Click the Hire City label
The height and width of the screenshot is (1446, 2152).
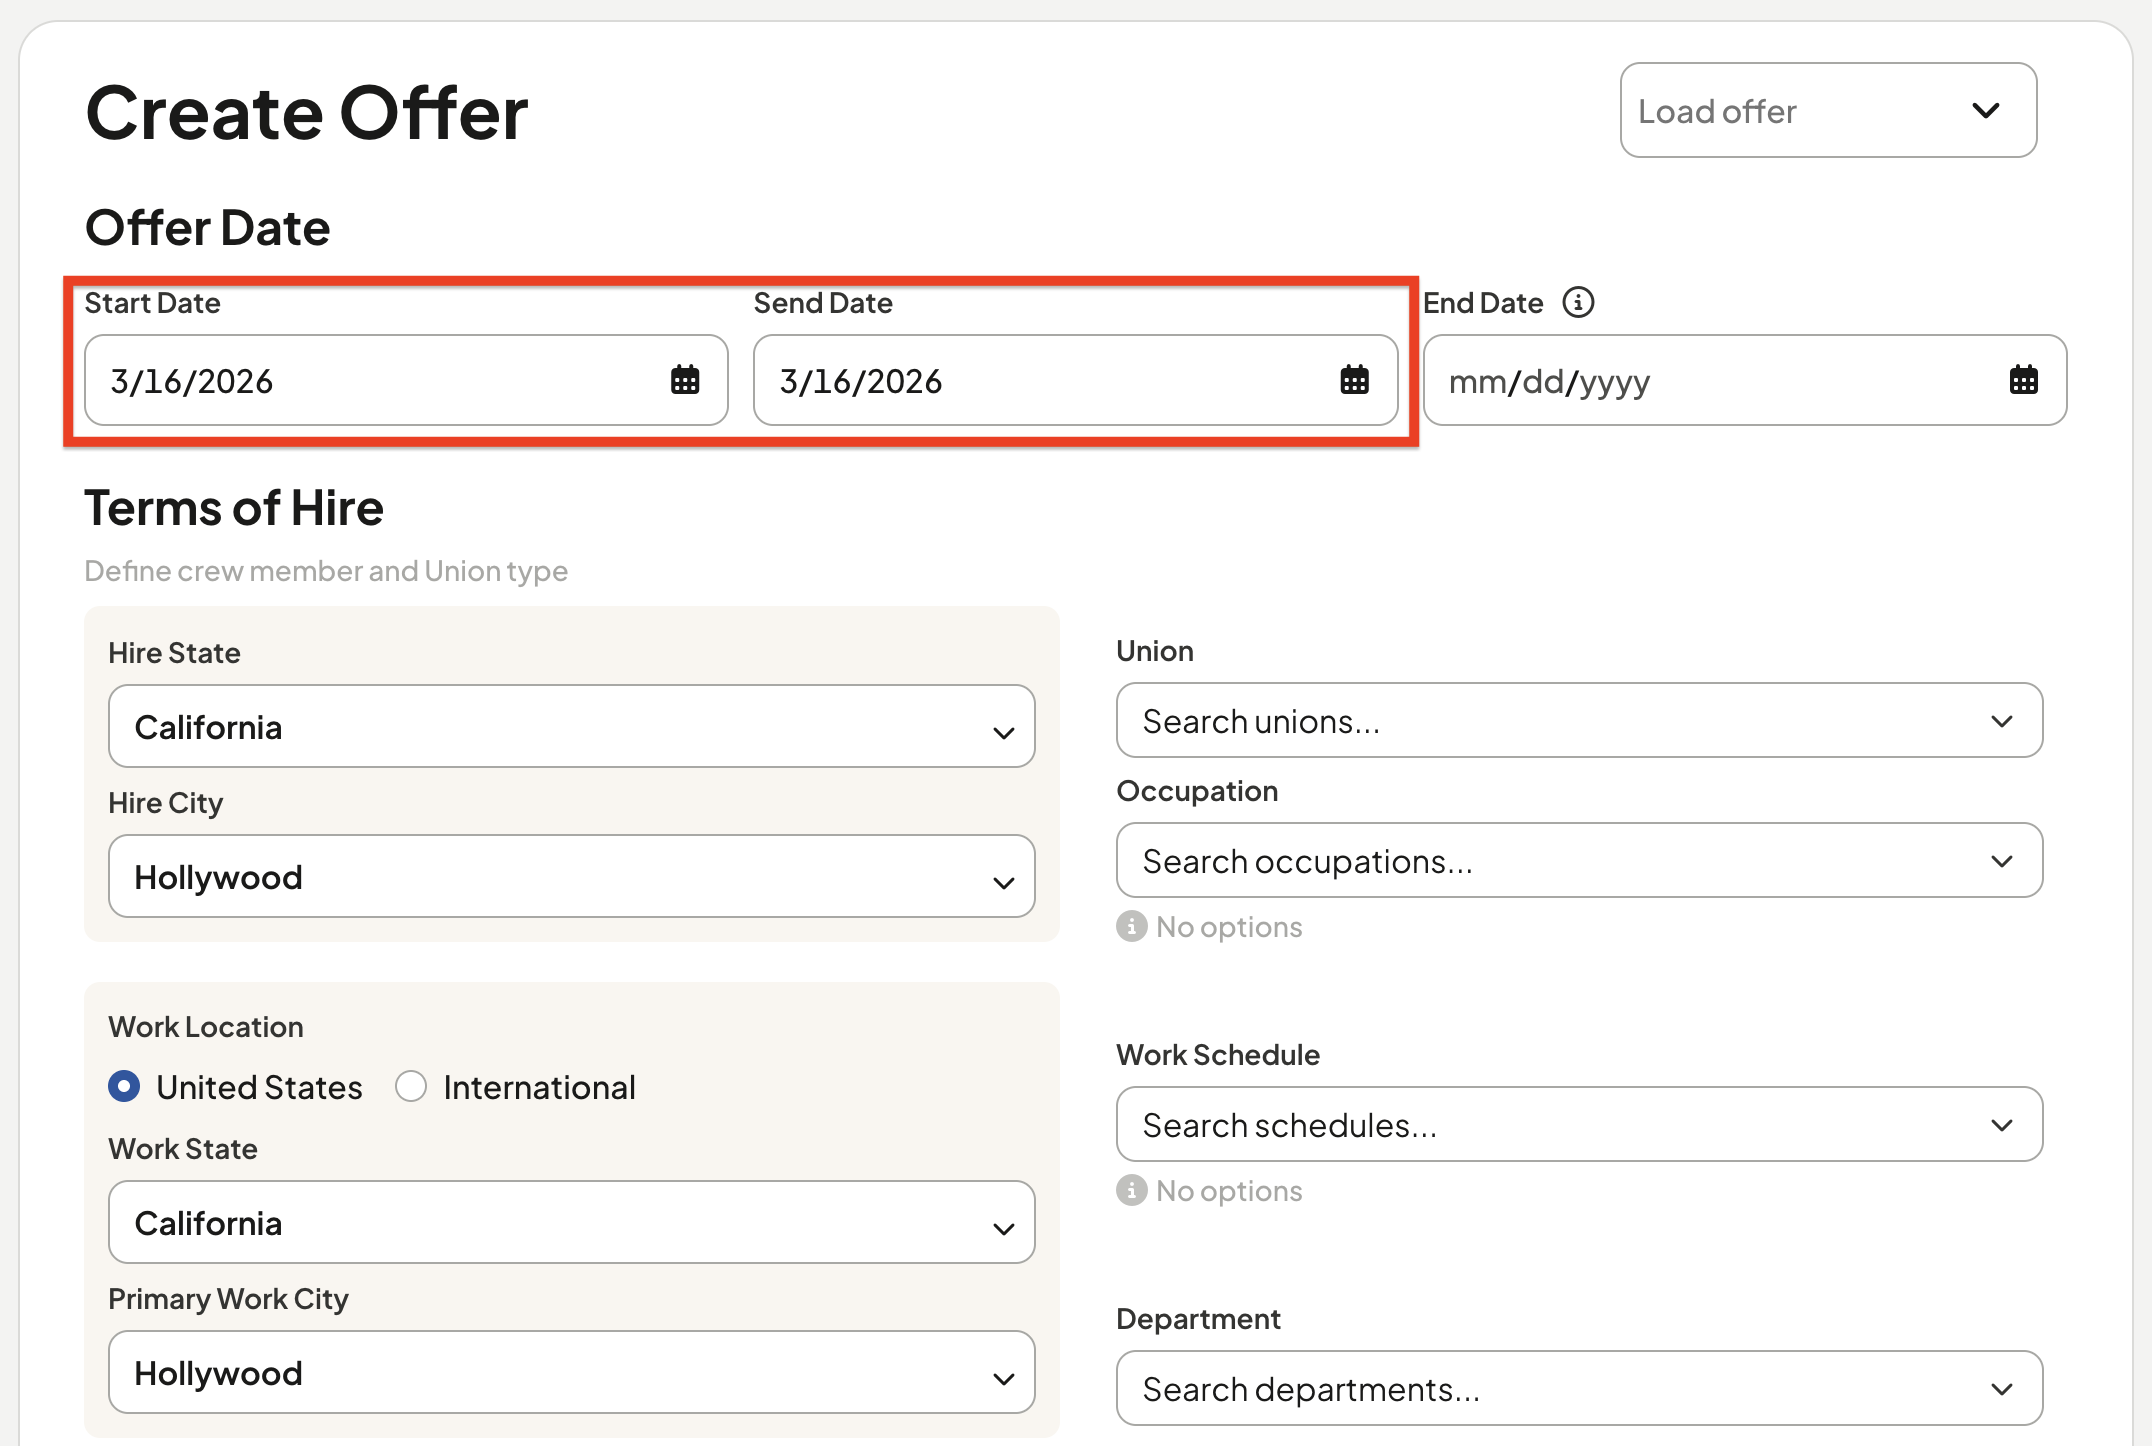pyautogui.click(x=166, y=803)
